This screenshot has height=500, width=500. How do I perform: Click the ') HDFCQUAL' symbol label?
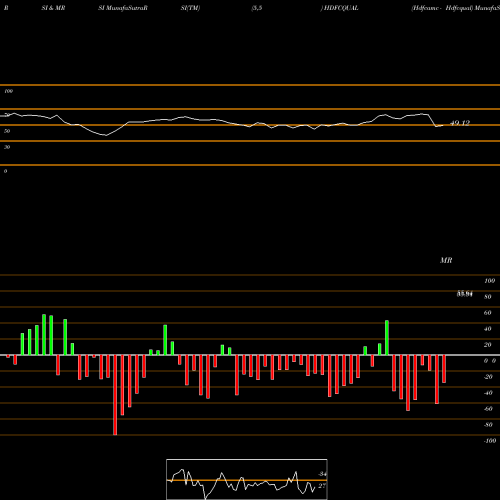click(339, 8)
